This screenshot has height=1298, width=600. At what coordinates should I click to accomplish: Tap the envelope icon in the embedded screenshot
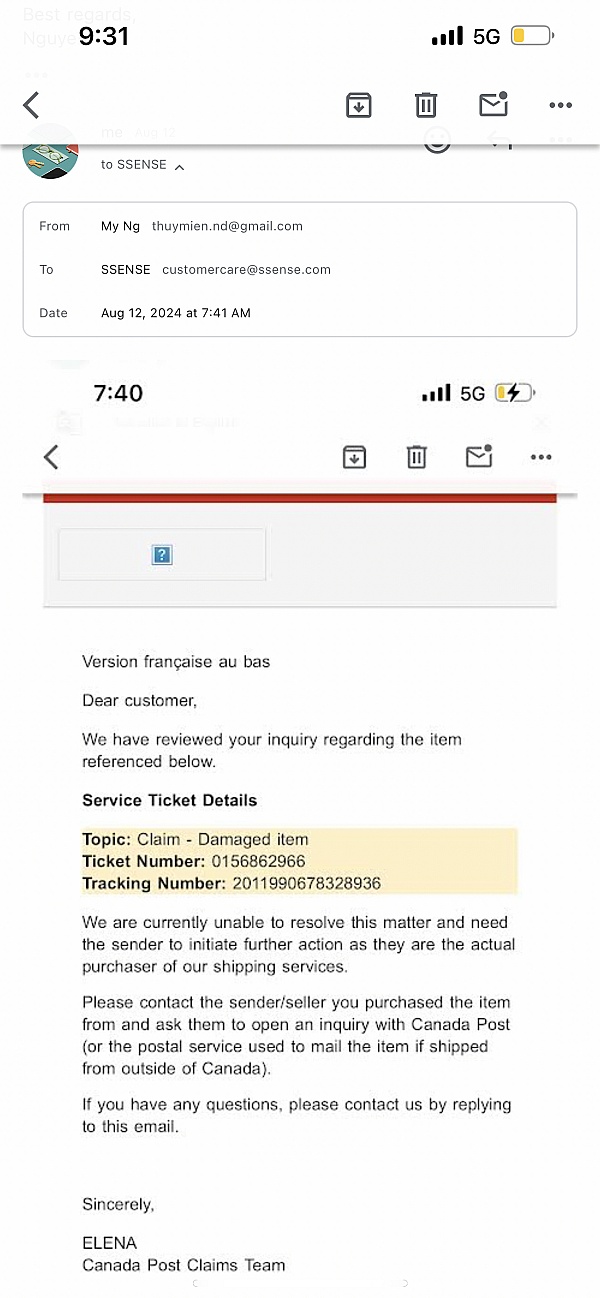[x=479, y=456]
